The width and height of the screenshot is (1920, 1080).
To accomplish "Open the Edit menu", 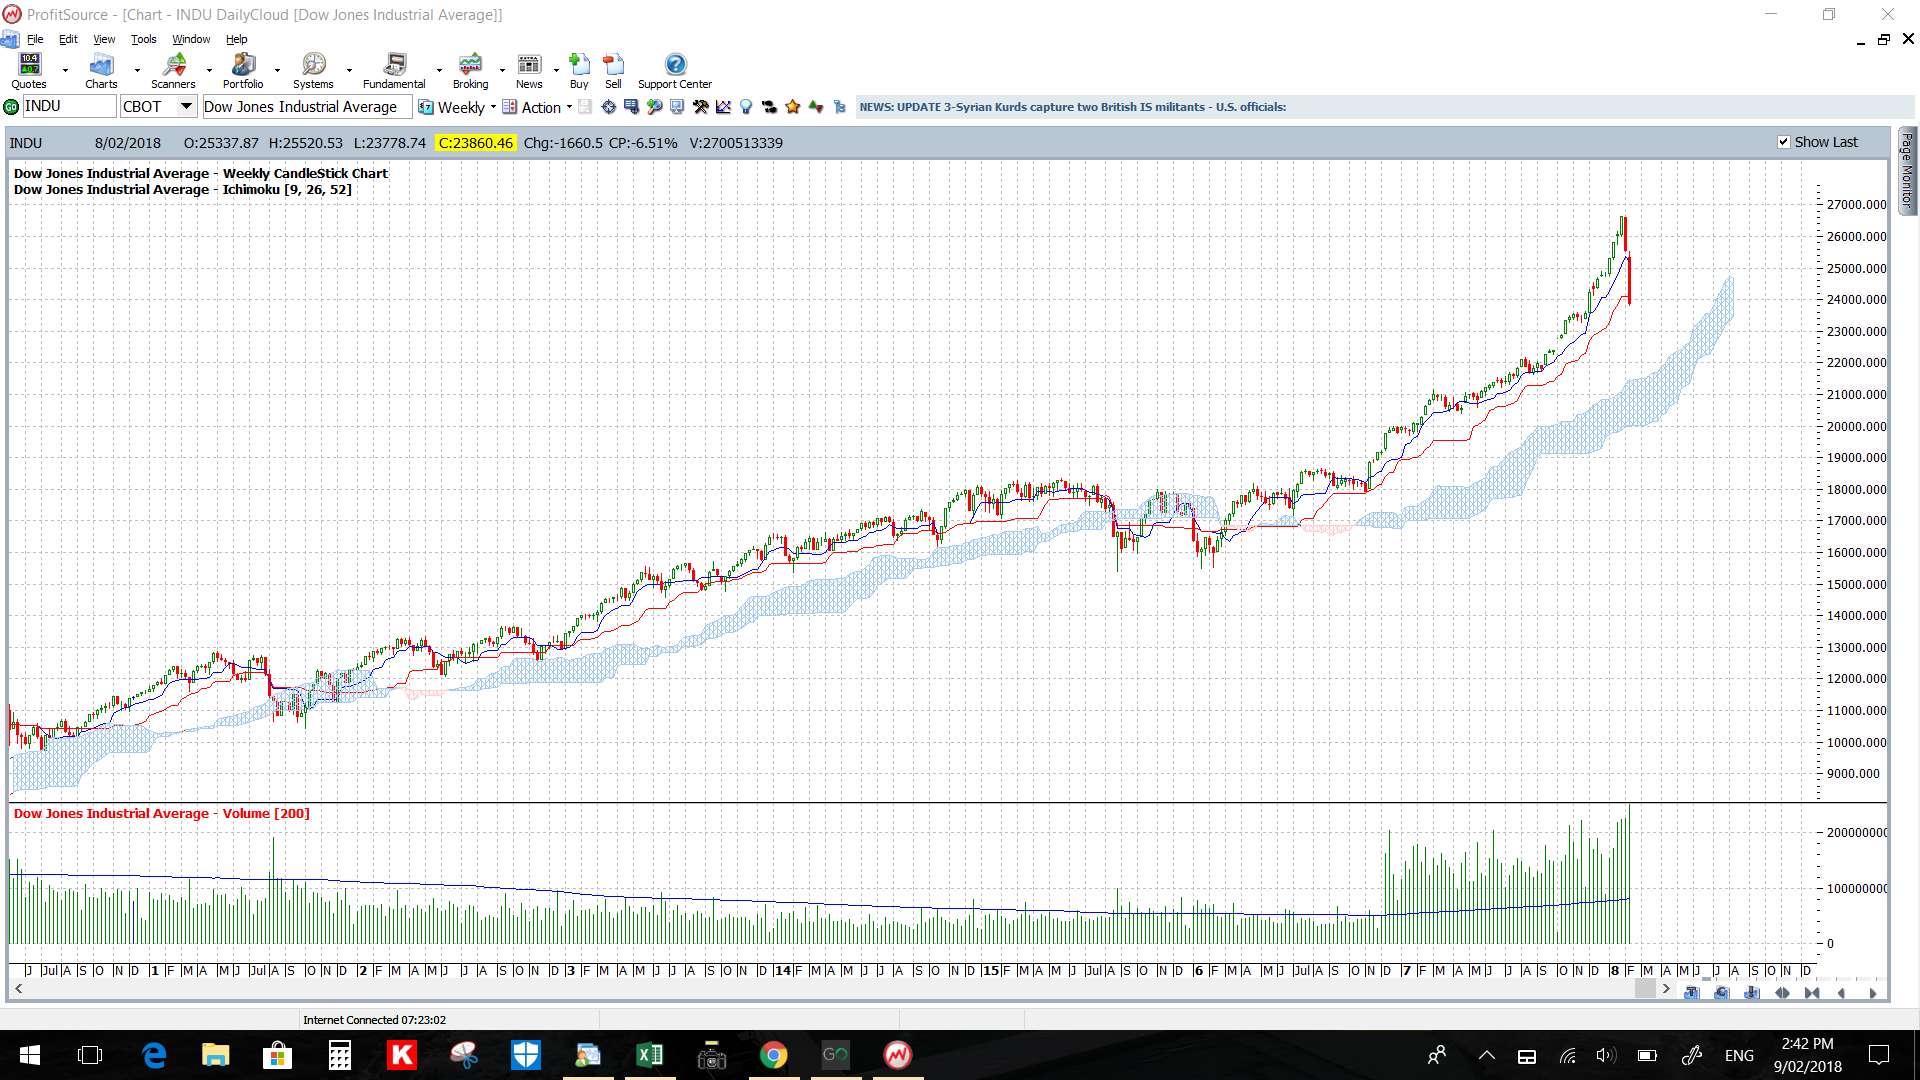I will (68, 39).
